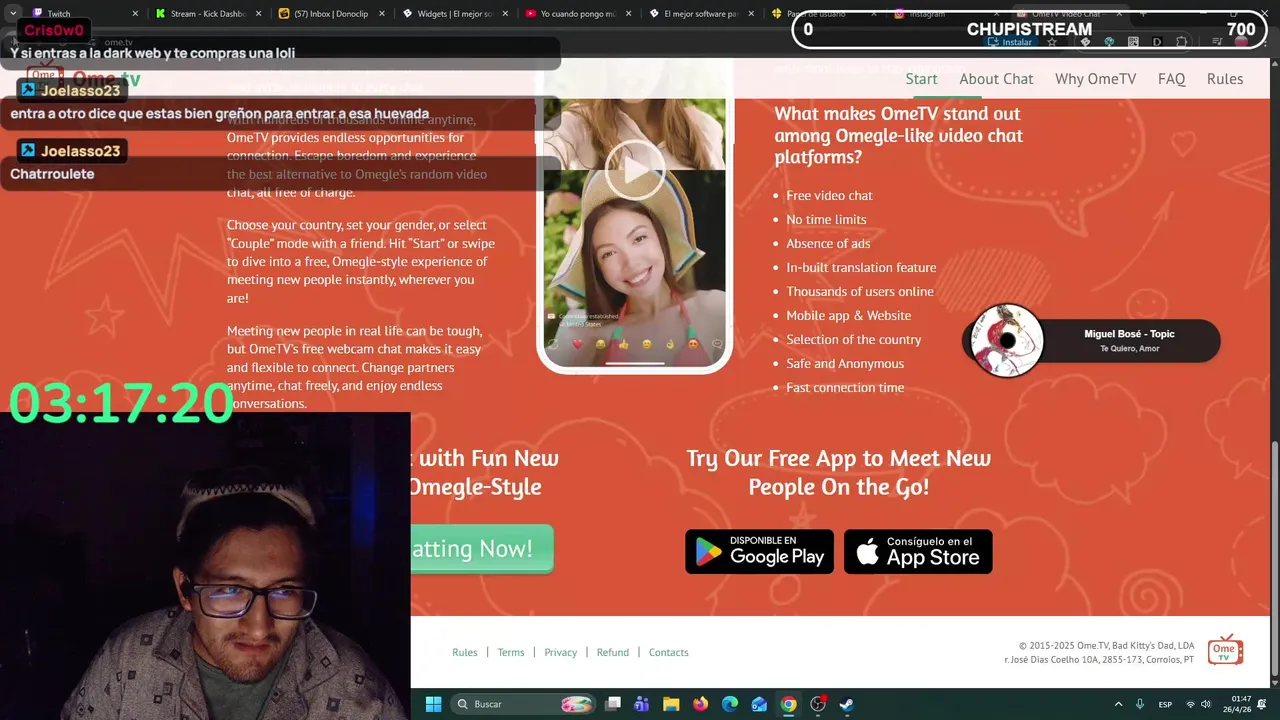The height and width of the screenshot is (720, 1280).
Task: Play the OmeTV phone demo video
Action: click(635, 170)
